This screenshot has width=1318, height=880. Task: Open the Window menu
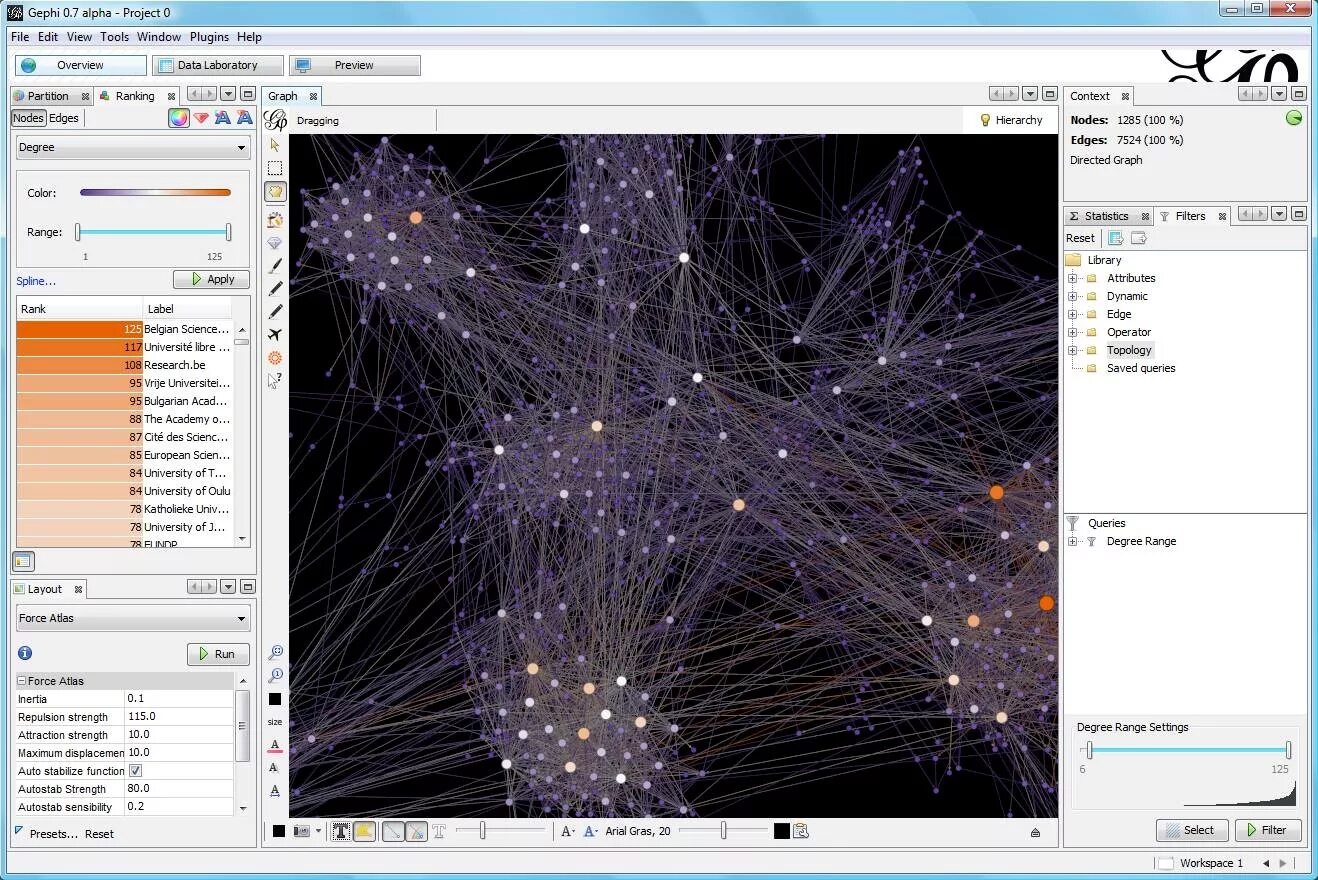pyautogui.click(x=159, y=37)
